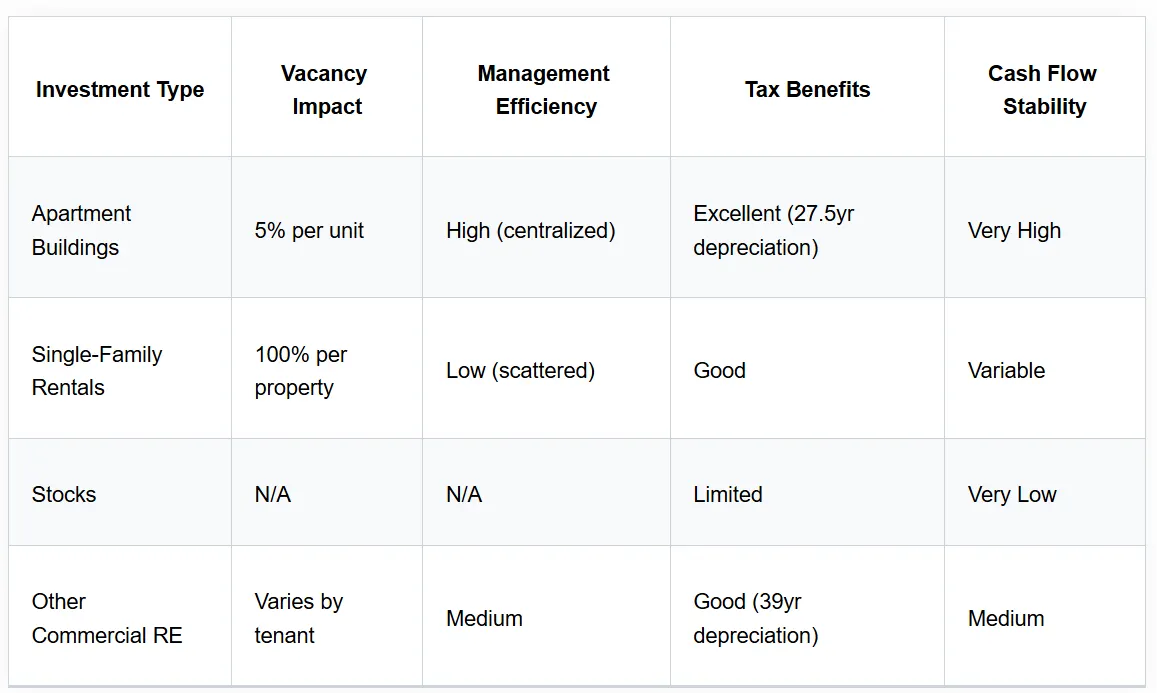
Task: Click the 5% per unit cell
Action: (309, 230)
